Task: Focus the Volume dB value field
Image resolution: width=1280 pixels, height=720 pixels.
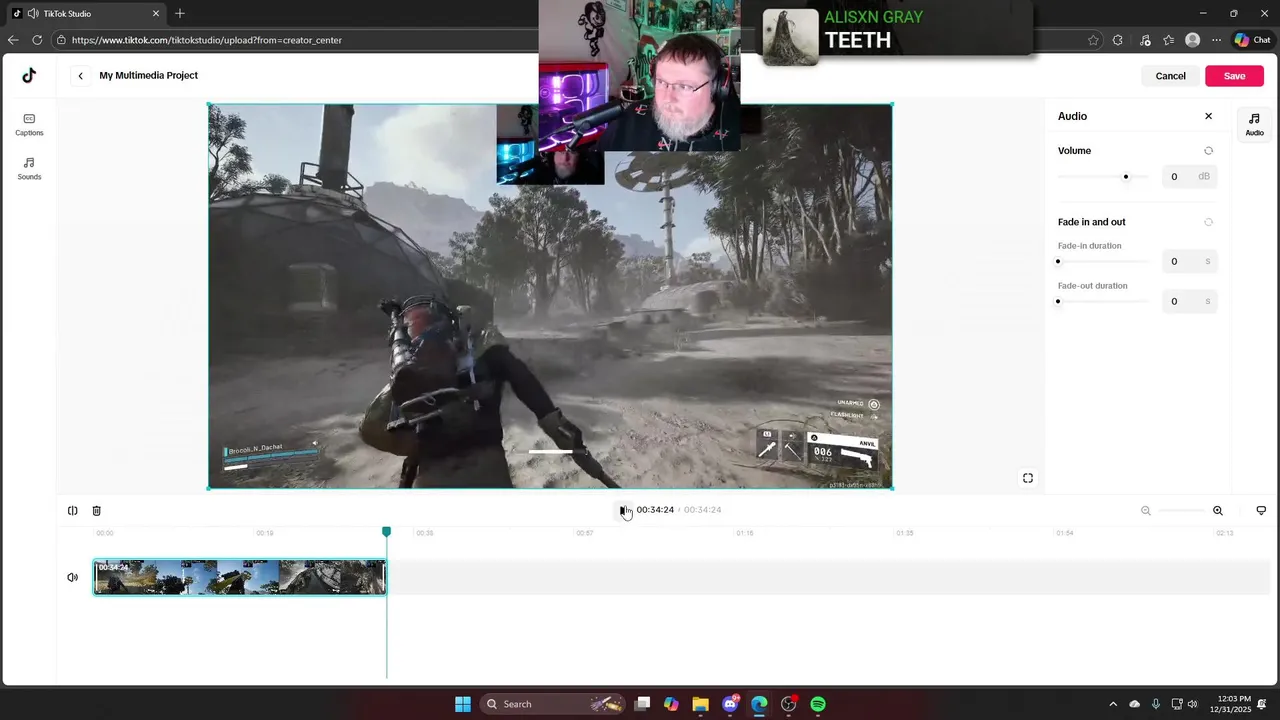Action: (x=1189, y=177)
